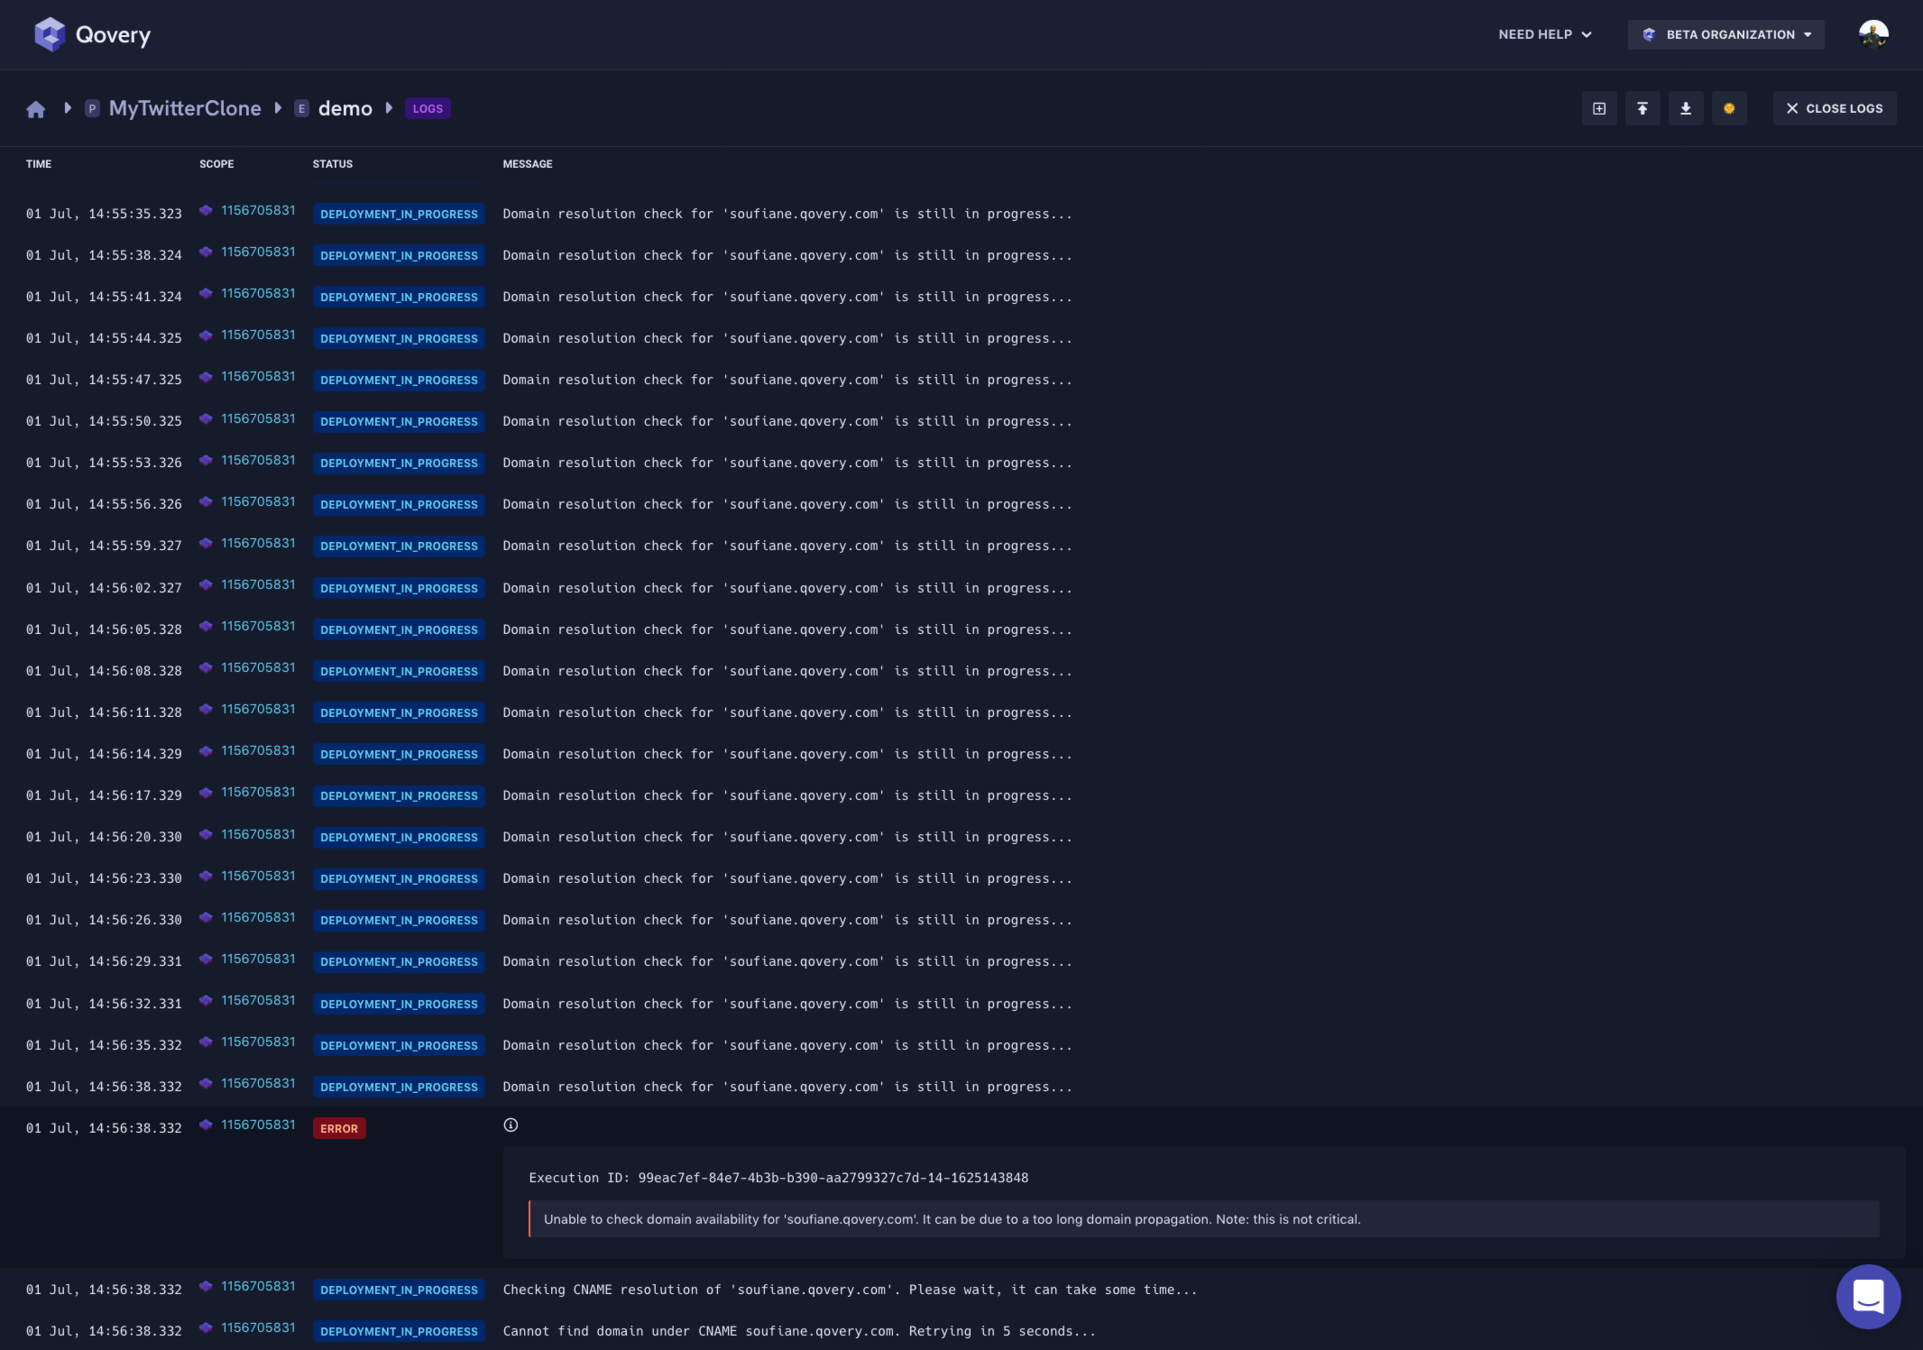
Task: Select the demo environment breadcrumb
Action: (344, 108)
